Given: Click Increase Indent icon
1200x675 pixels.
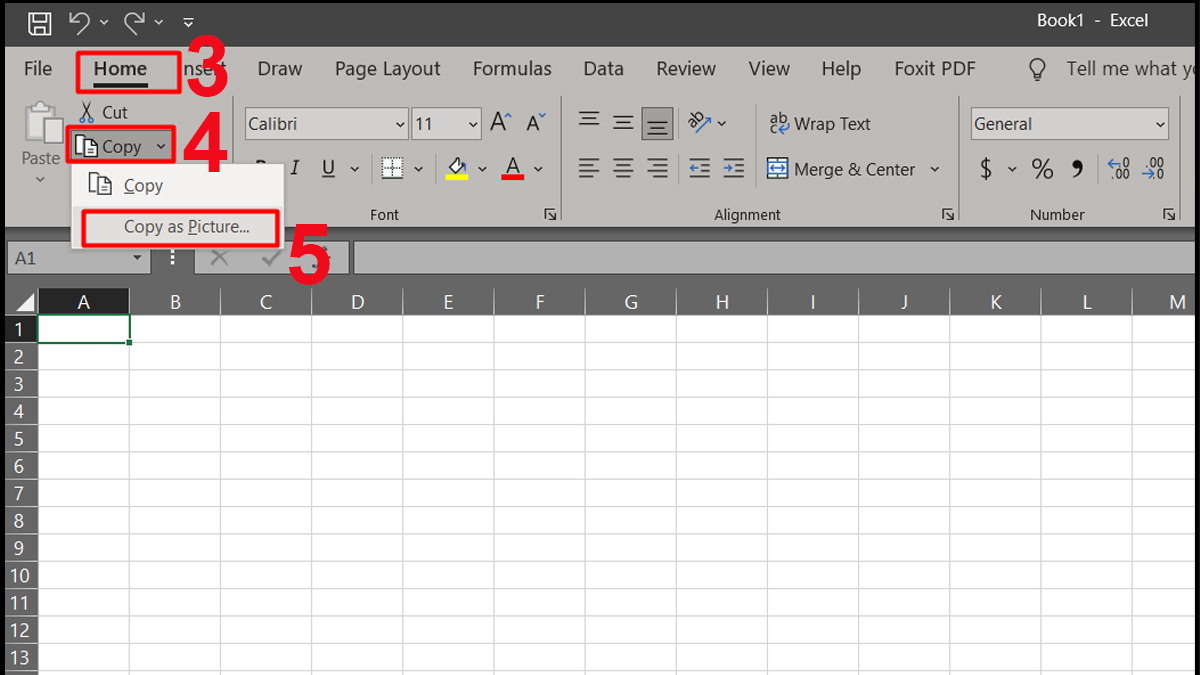Looking at the screenshot, I should pyautogui.click(x=734, y=169).
